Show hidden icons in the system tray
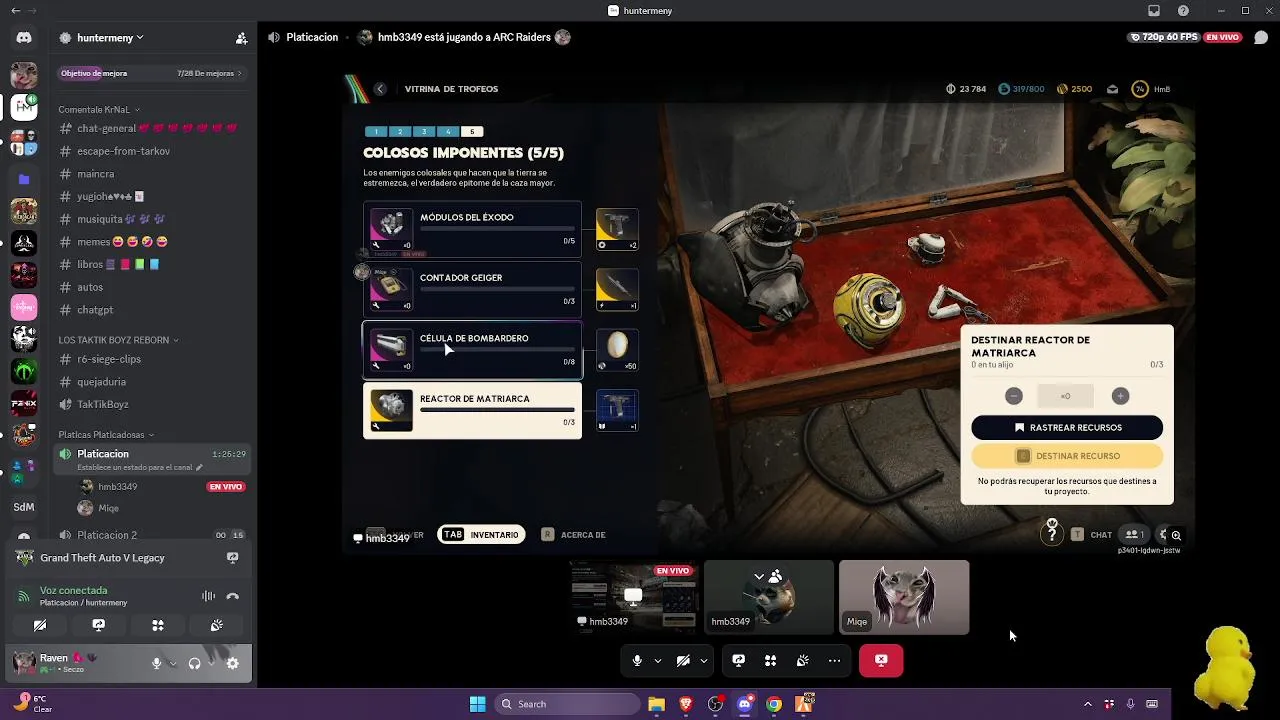 [x=1088, y=704]
